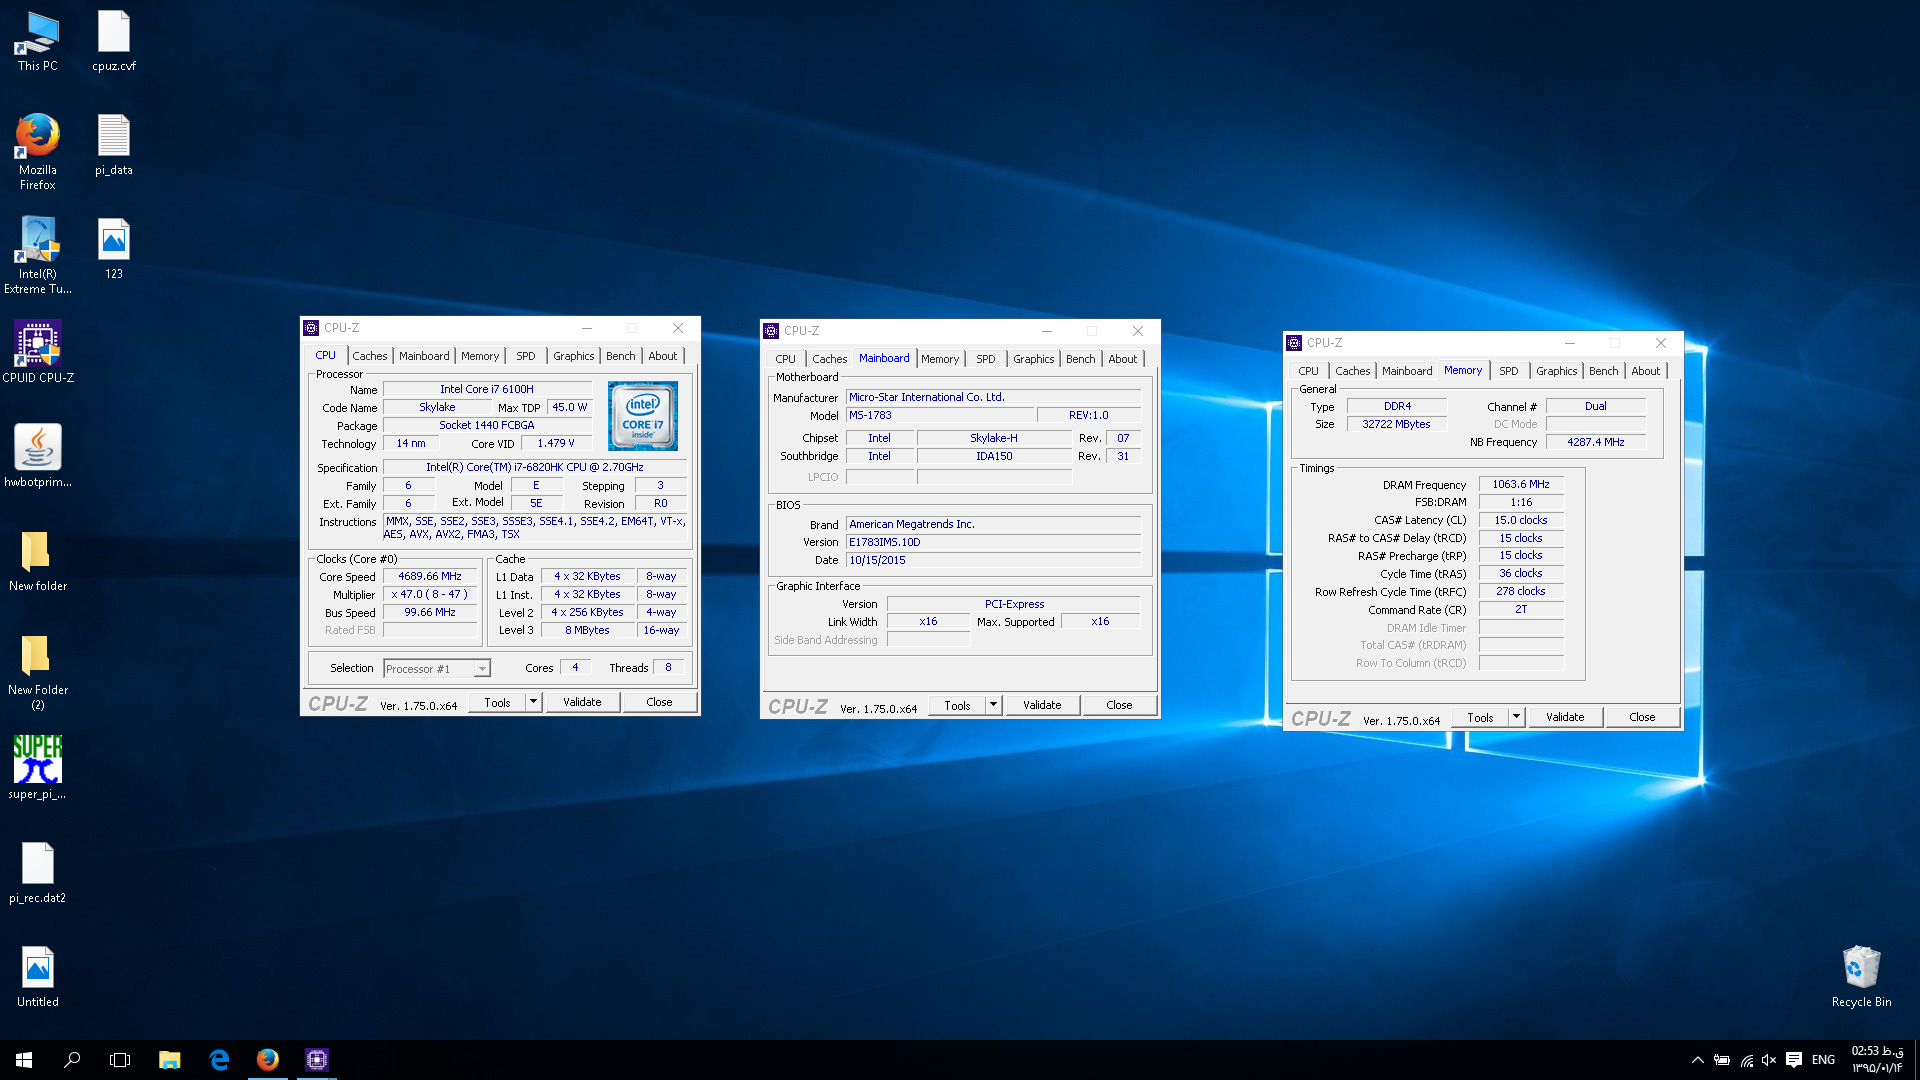The height and width of the screenshot is (1080, 1920).
Task: Click Close button in middle CPU-Z window
Action: [1119, 705]
